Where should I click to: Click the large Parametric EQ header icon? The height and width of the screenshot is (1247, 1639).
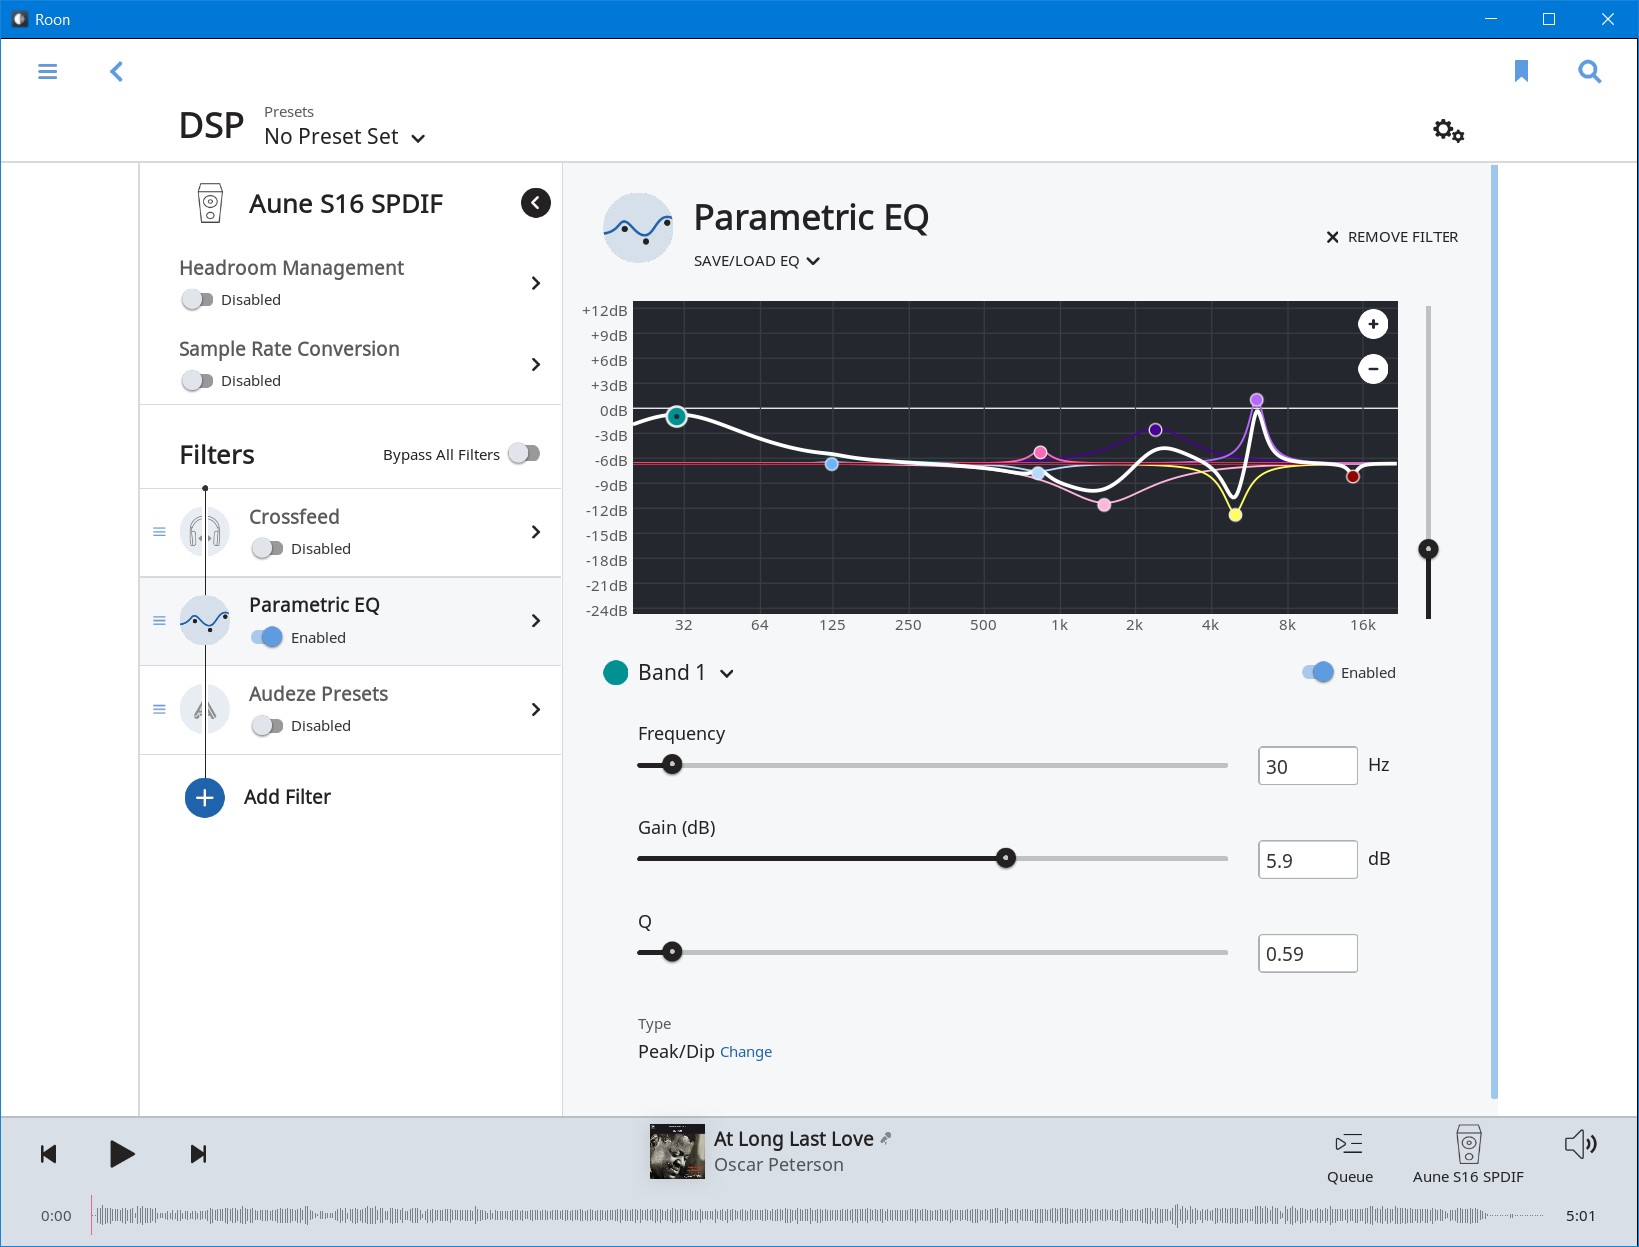point(638,228)
